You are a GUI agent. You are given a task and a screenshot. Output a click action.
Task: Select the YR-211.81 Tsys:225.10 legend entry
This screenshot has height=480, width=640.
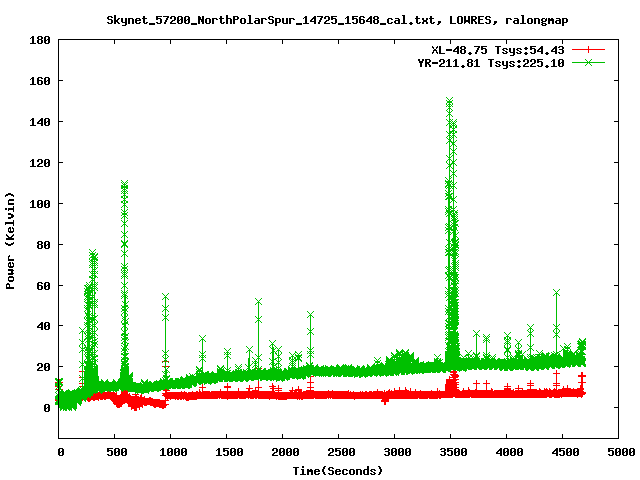491,63
